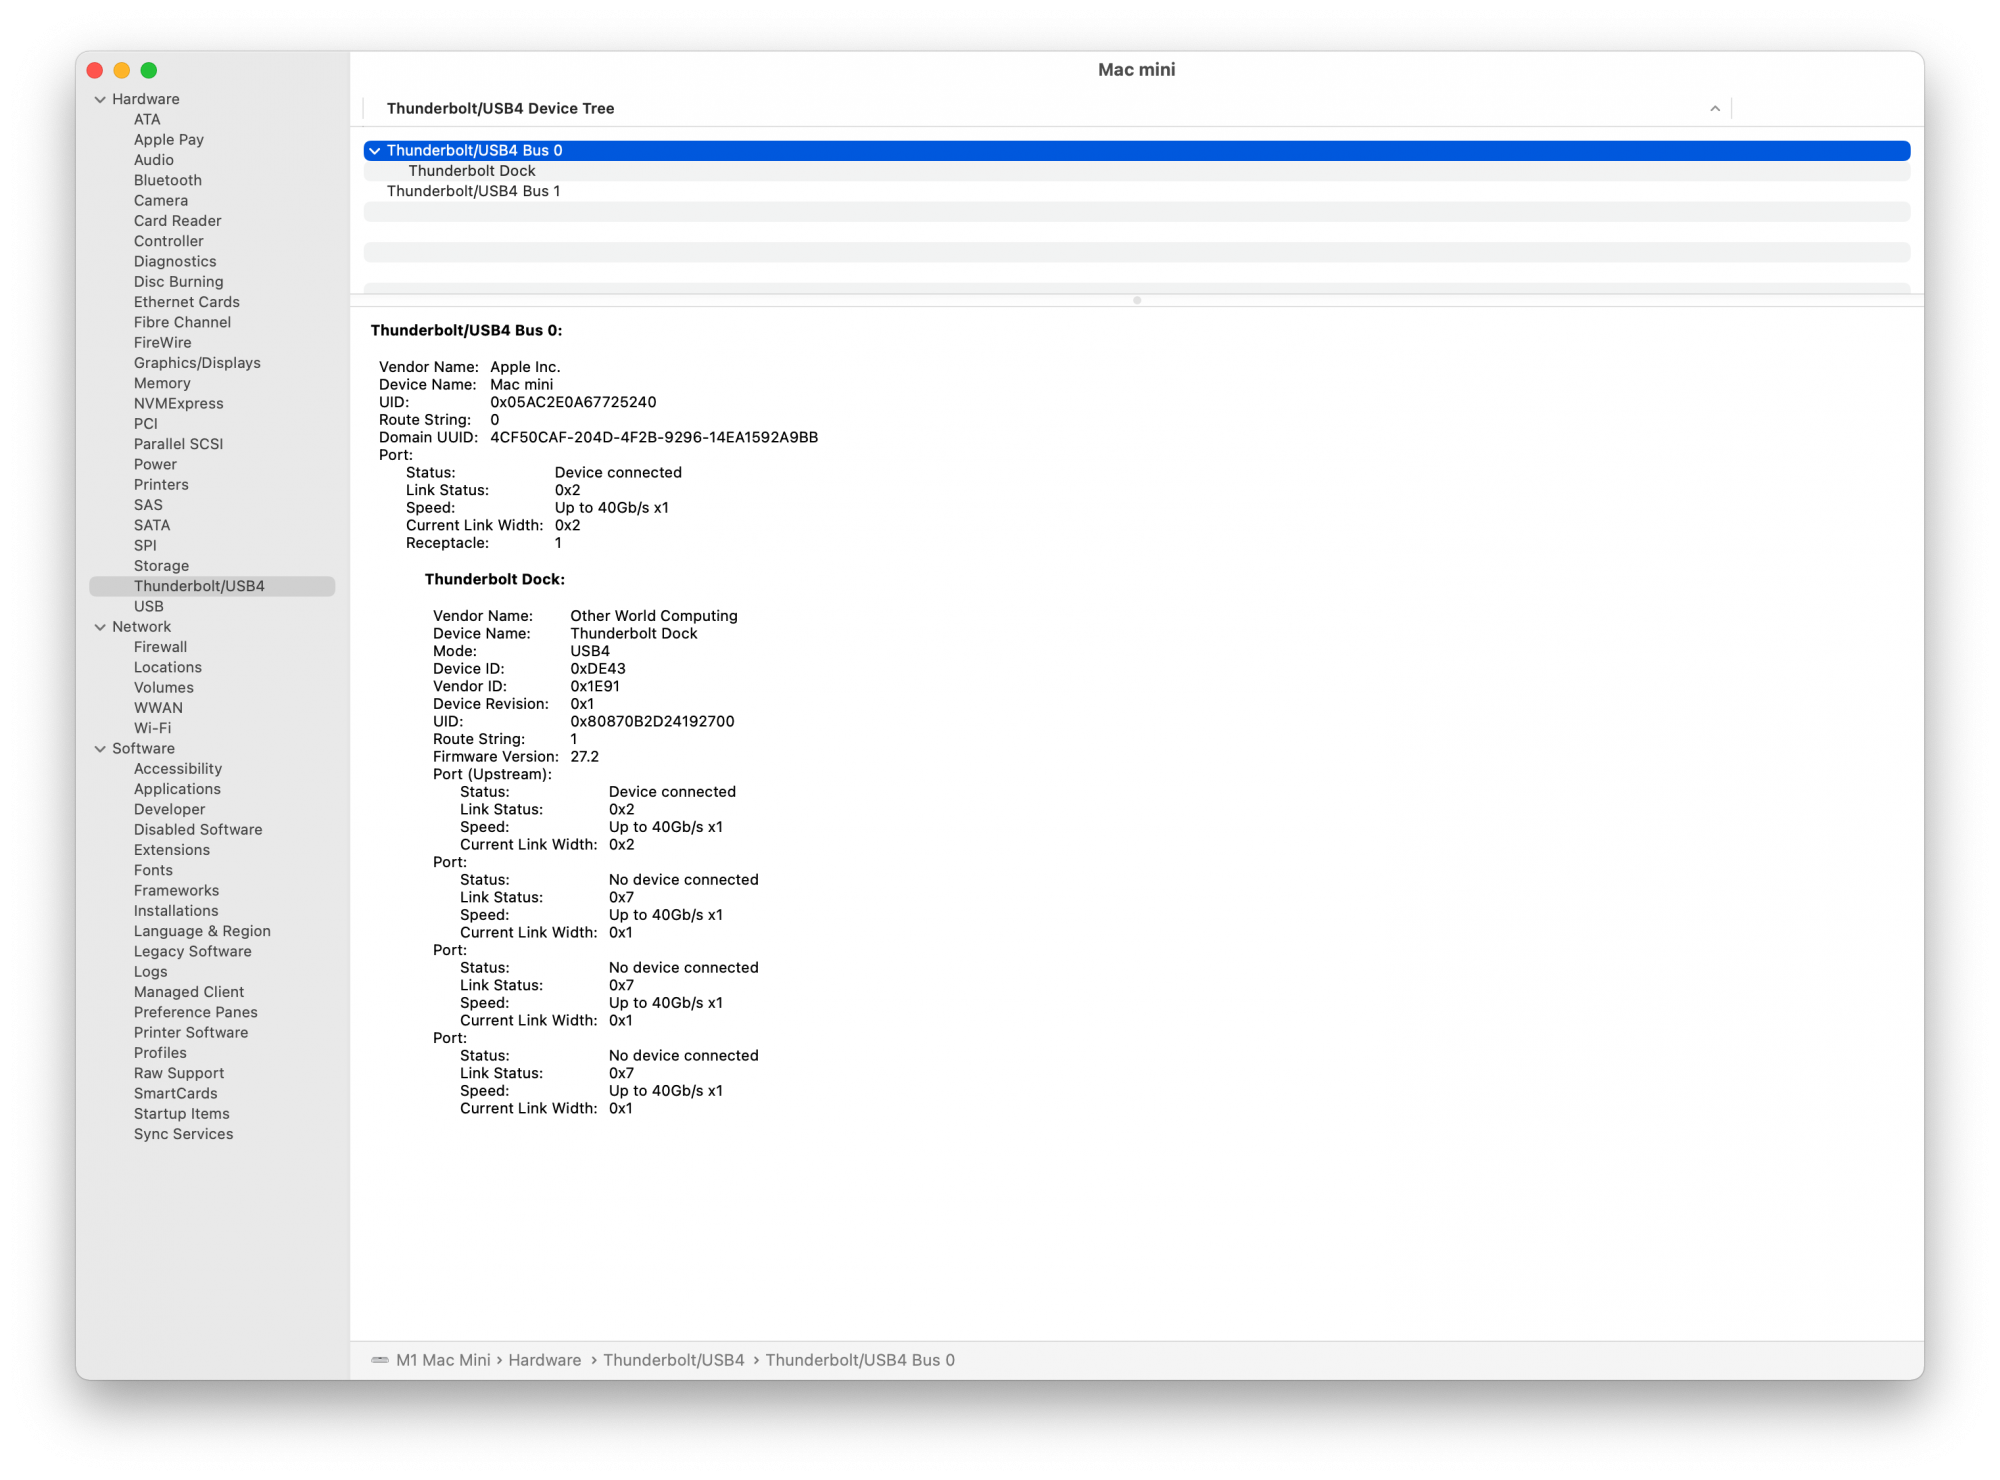2000x1480 pixels.
Task: Click Thunderbolt/USB4 breadcrumb in path bar
Action: (x=673, y=1360)
